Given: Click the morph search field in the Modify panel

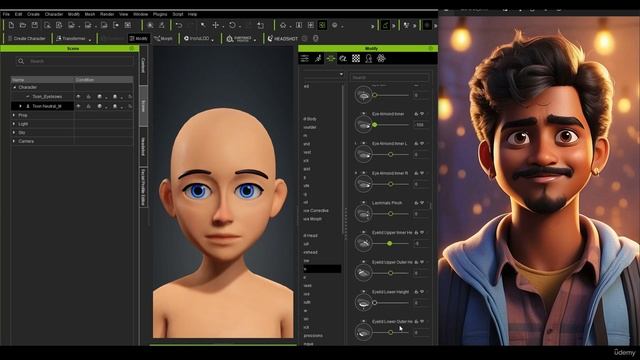Looking at the screenshot, I should pos(390,77).
